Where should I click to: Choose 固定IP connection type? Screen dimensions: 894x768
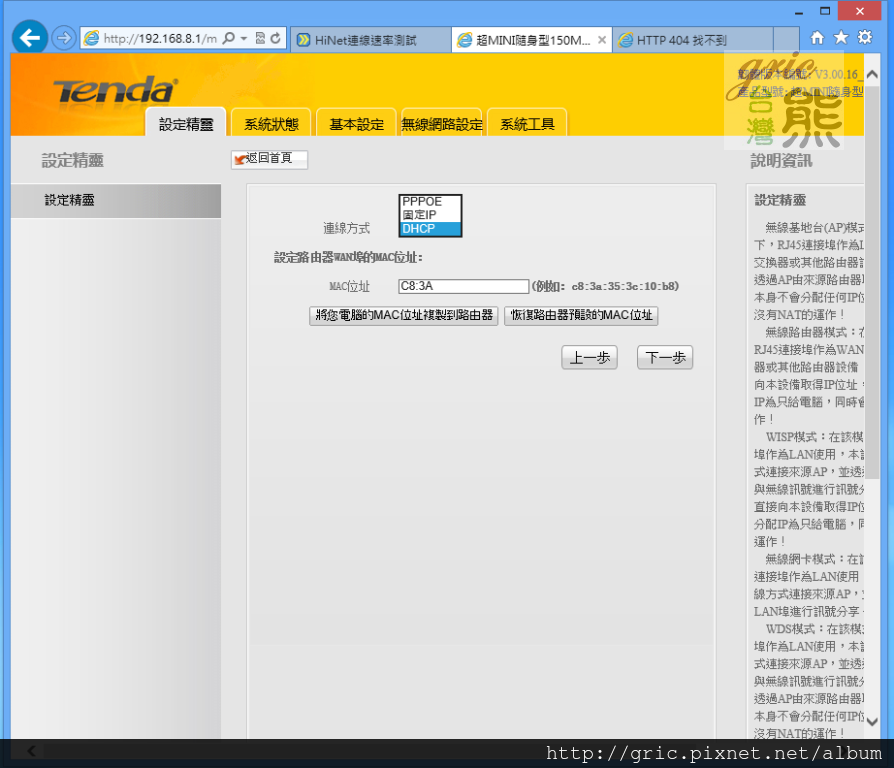pyautogui.click(x=430, y=215)
